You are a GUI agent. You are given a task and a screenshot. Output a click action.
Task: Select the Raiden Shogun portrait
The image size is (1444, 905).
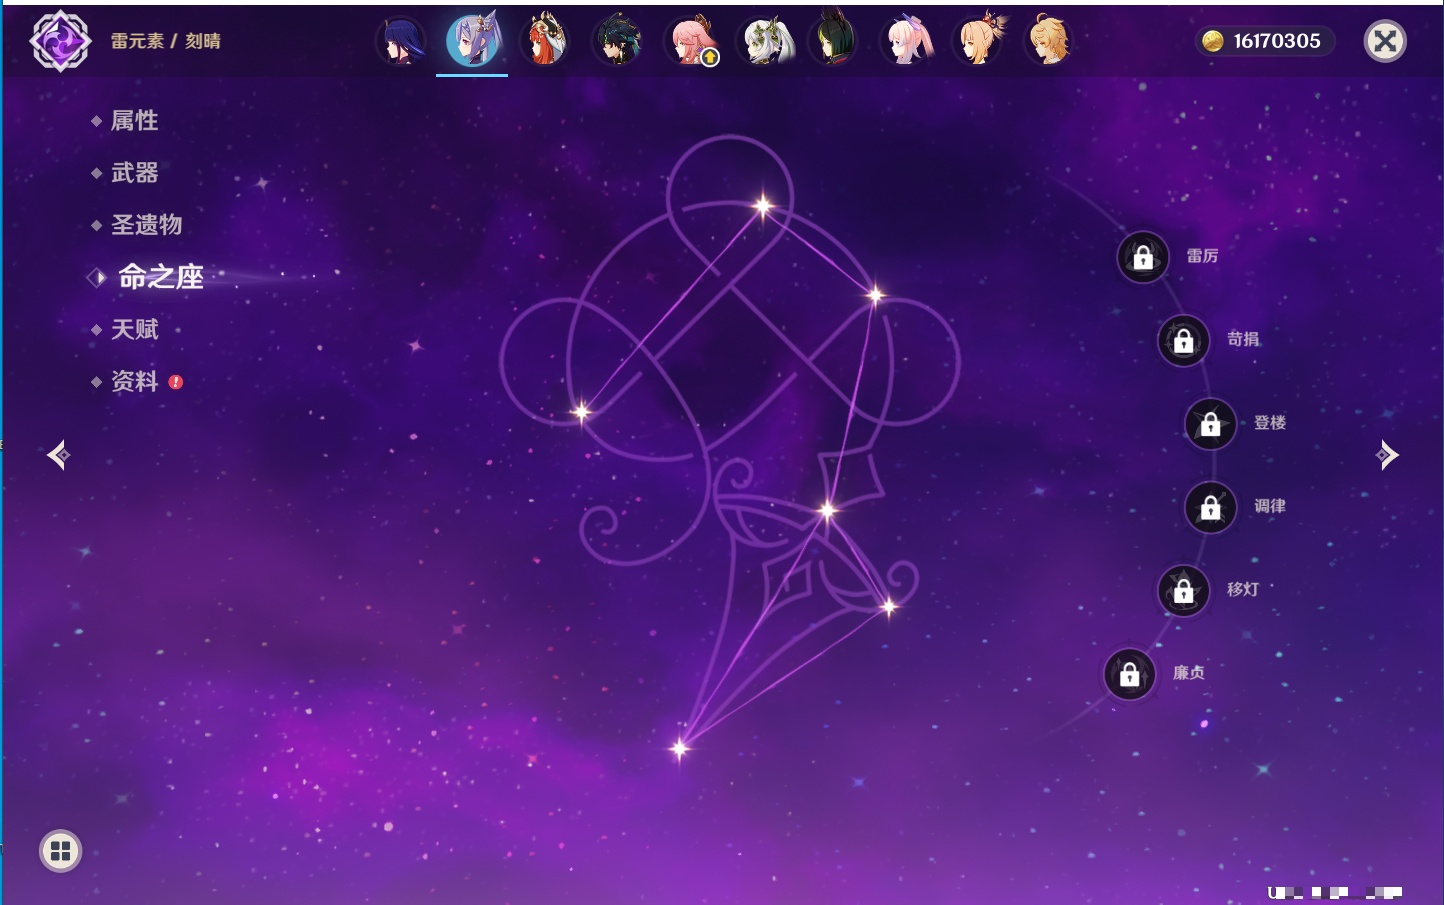[x=401, y=41]
